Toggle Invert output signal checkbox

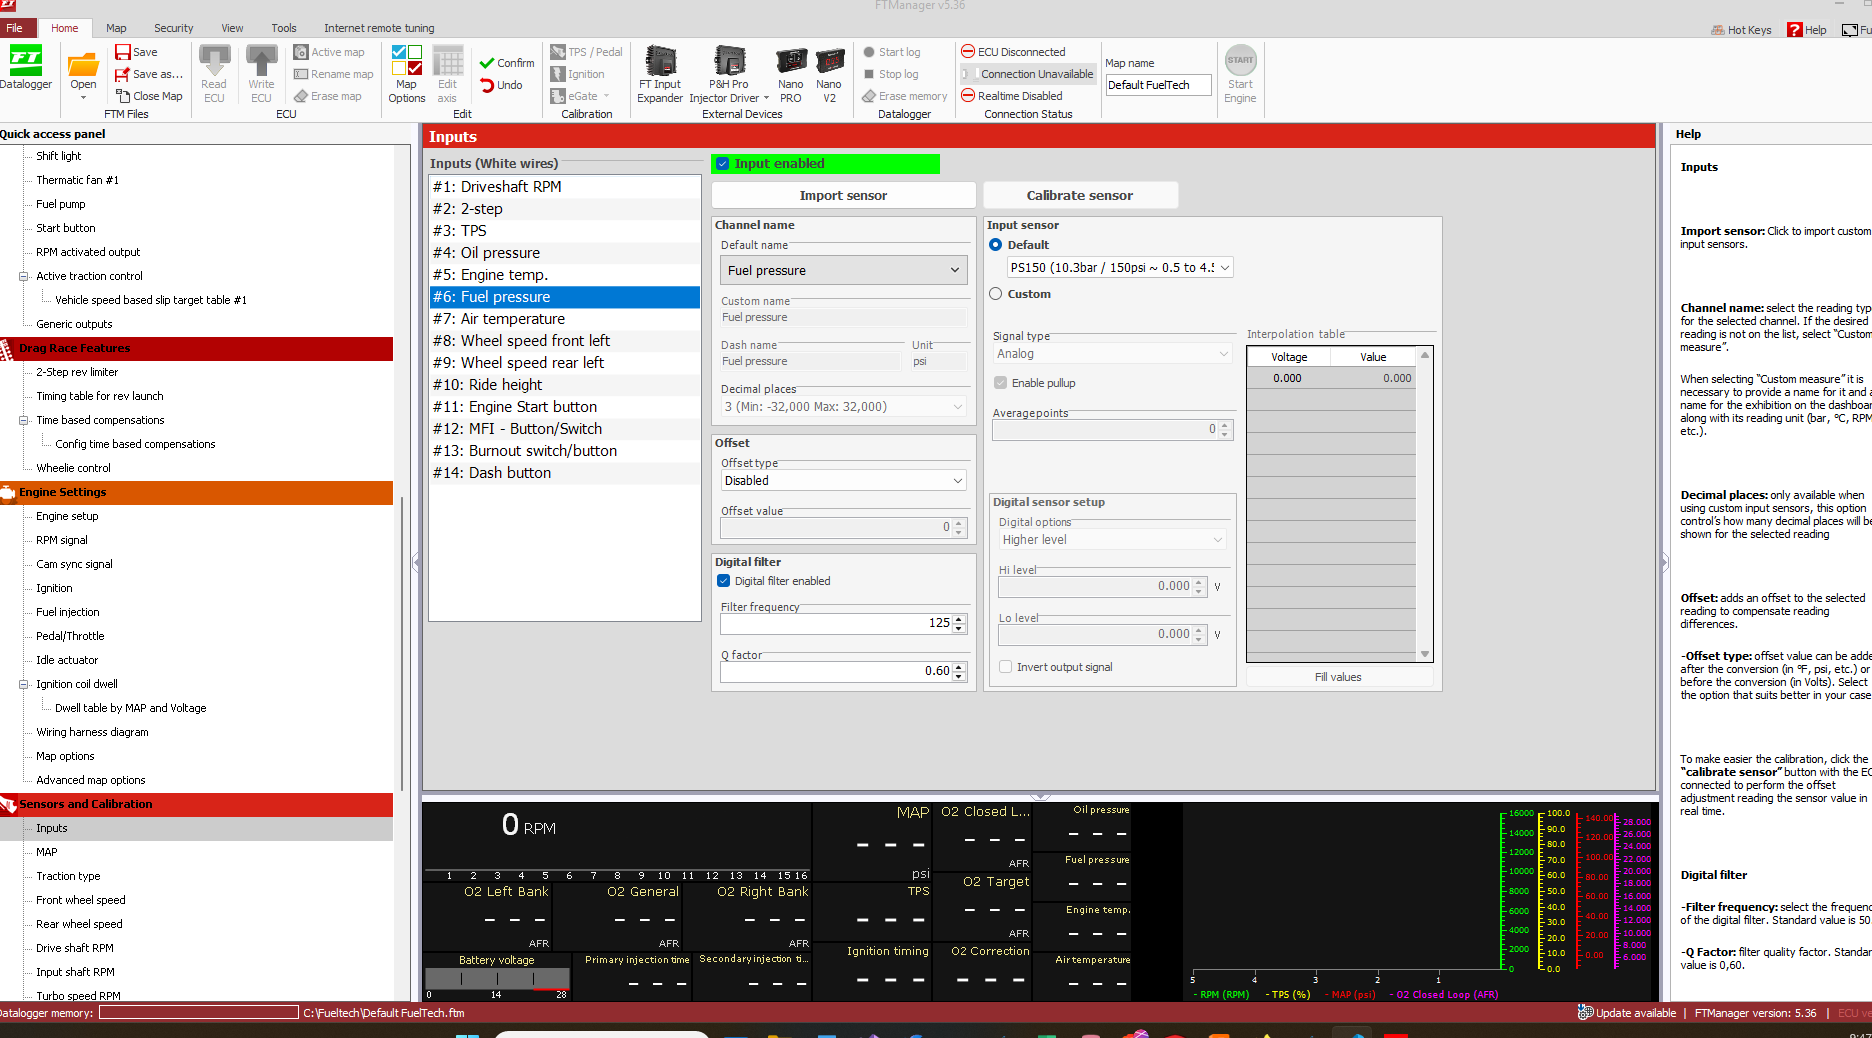click(1006, 667)
